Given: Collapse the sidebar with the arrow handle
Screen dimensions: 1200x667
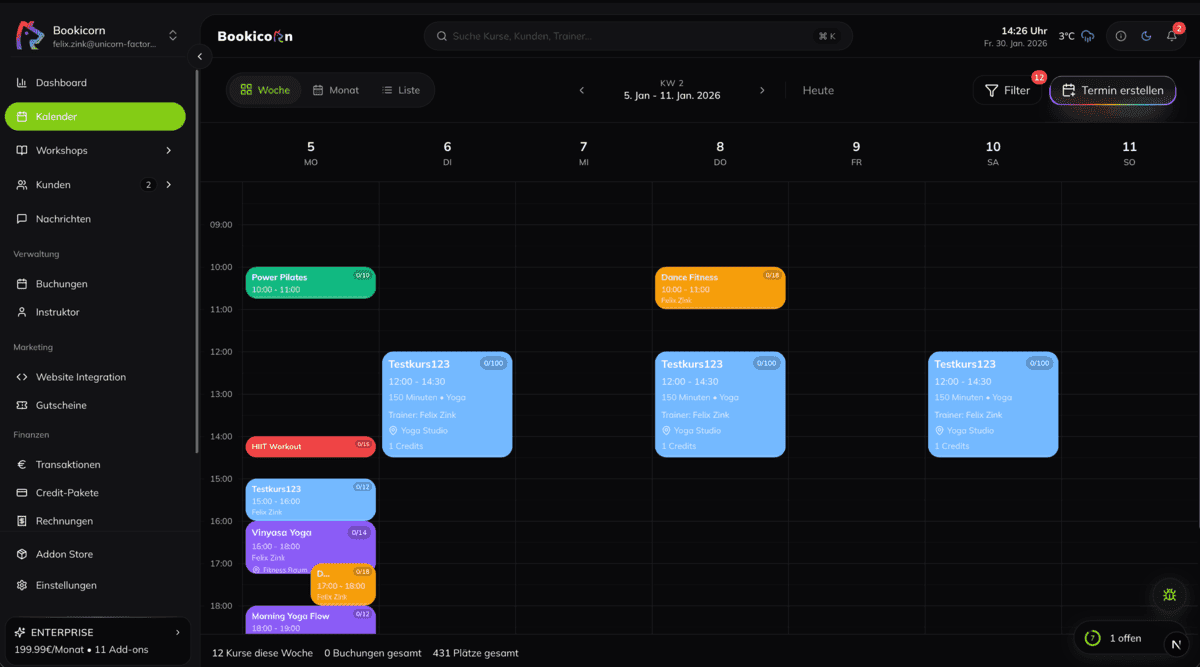Looking at the screenshot, I should [x=200, y=57].
